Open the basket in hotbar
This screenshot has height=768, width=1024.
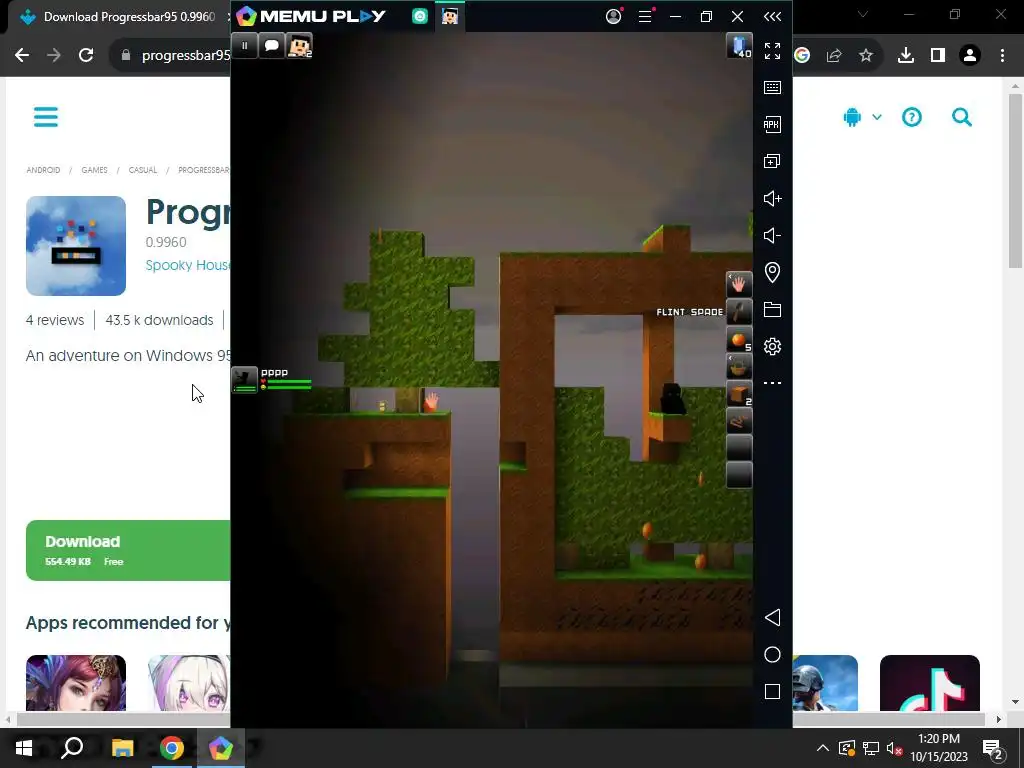pyautogui.click(x=739, y=367)
